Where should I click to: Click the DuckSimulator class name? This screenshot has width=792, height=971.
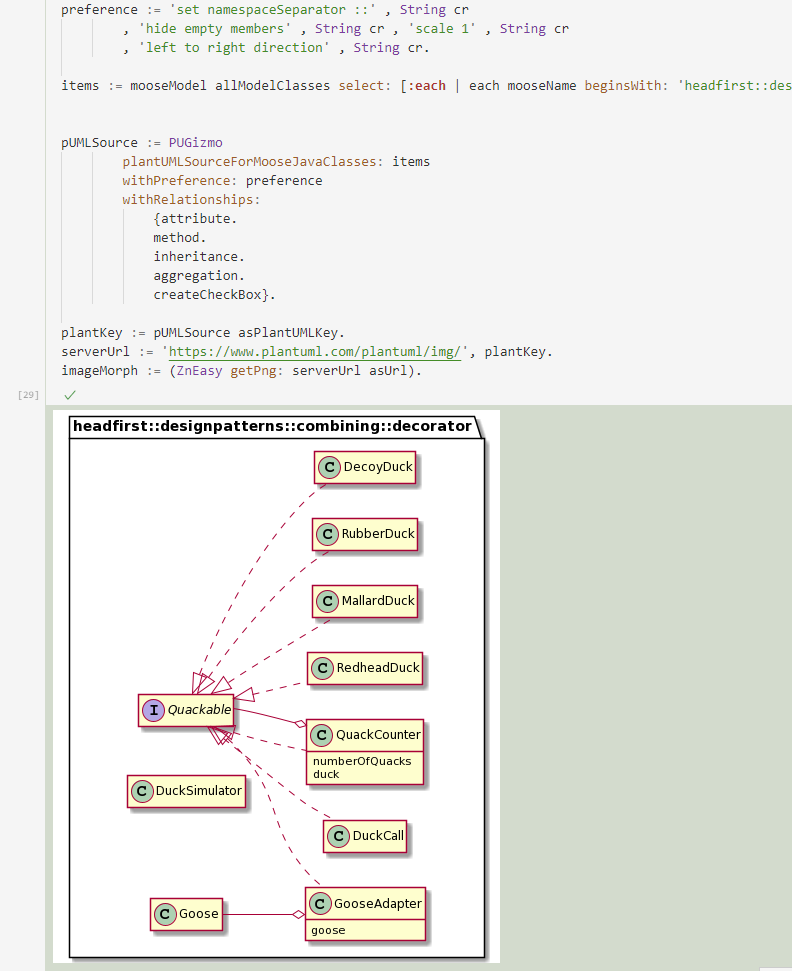[x=199, y=791]
